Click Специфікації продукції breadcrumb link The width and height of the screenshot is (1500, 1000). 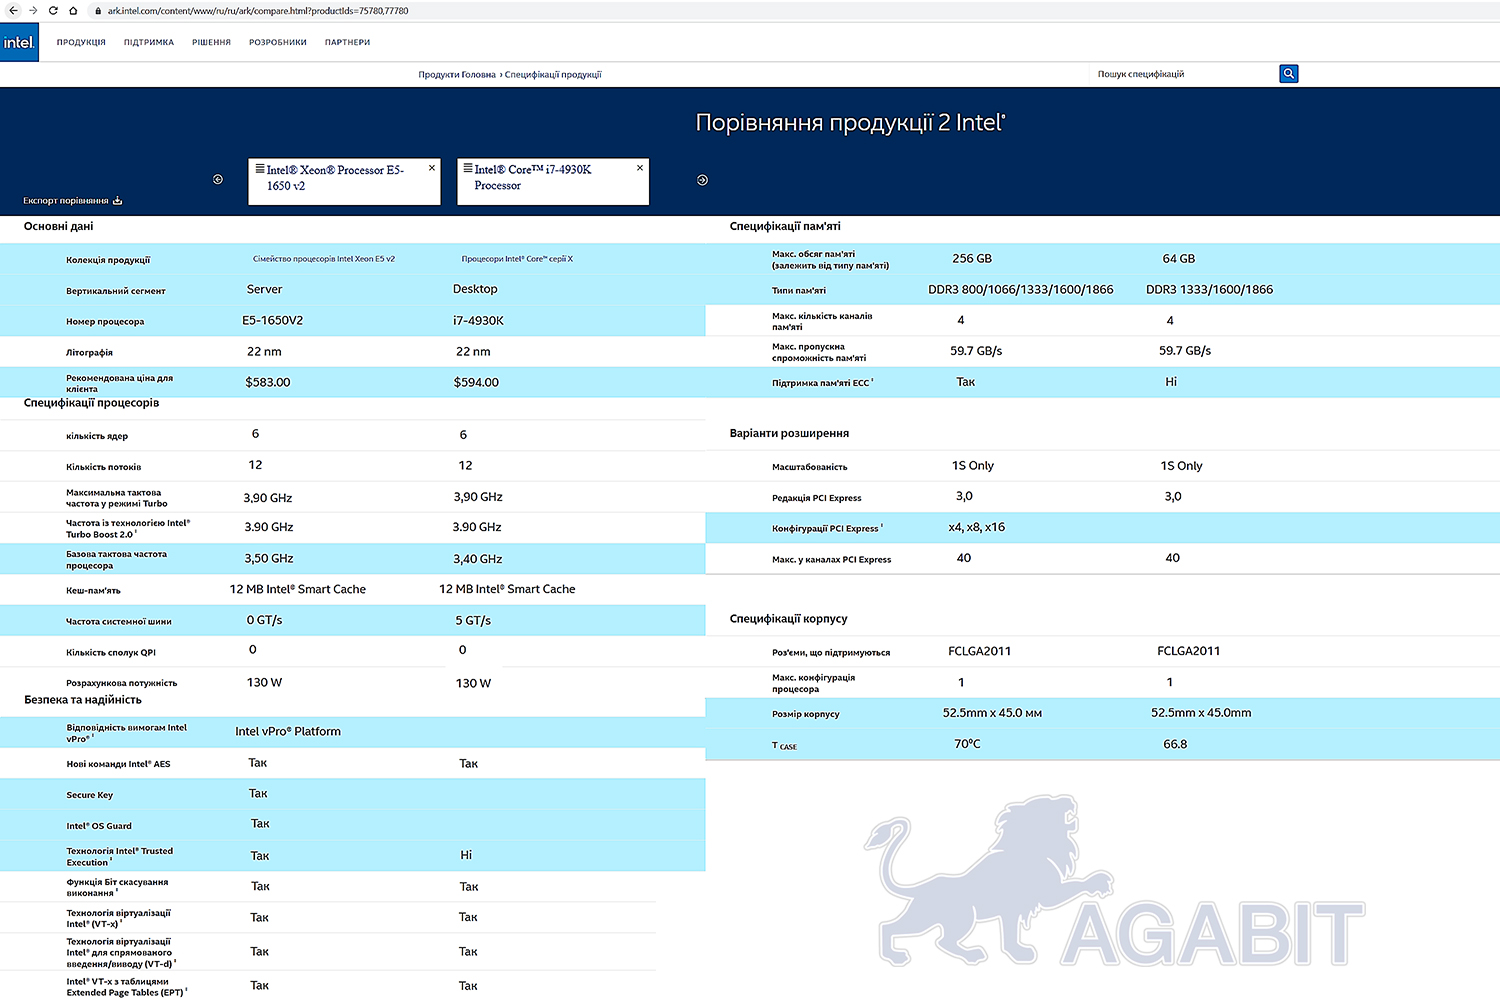[x=553, y=75]
